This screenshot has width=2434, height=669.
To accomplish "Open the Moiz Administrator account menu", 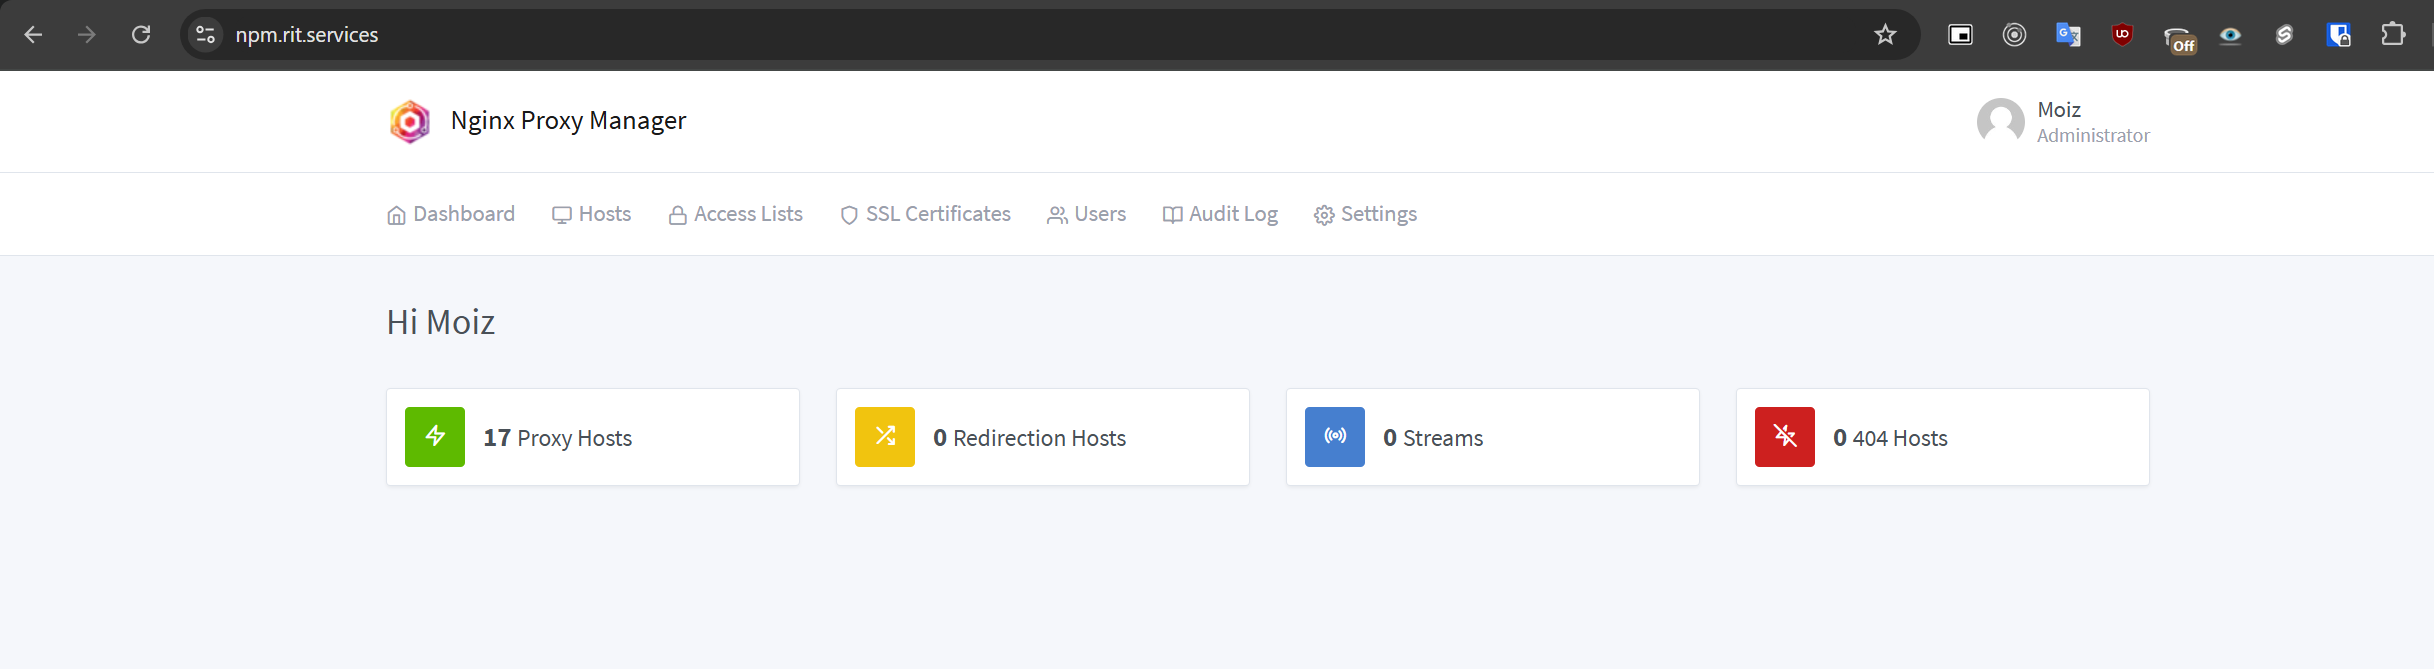I will 2064,122.
